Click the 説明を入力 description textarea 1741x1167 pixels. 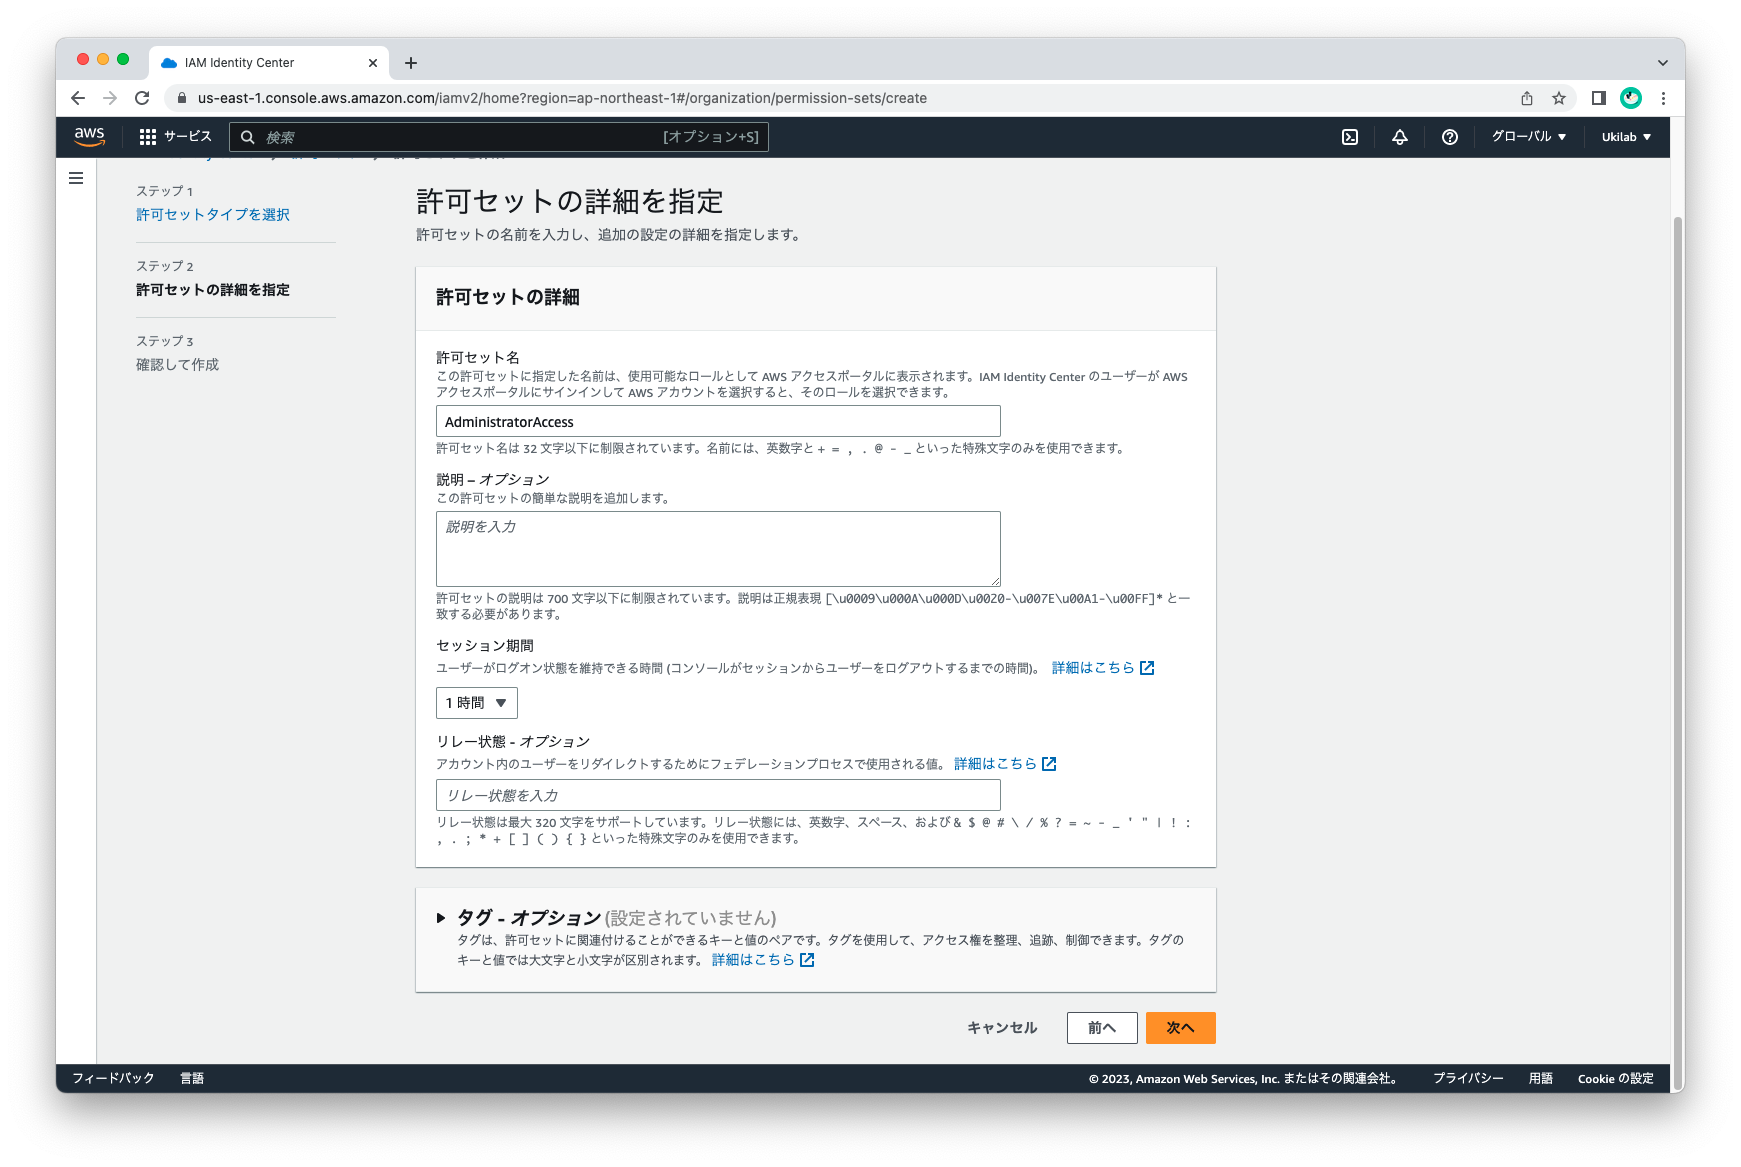click(x=718, y=549)
